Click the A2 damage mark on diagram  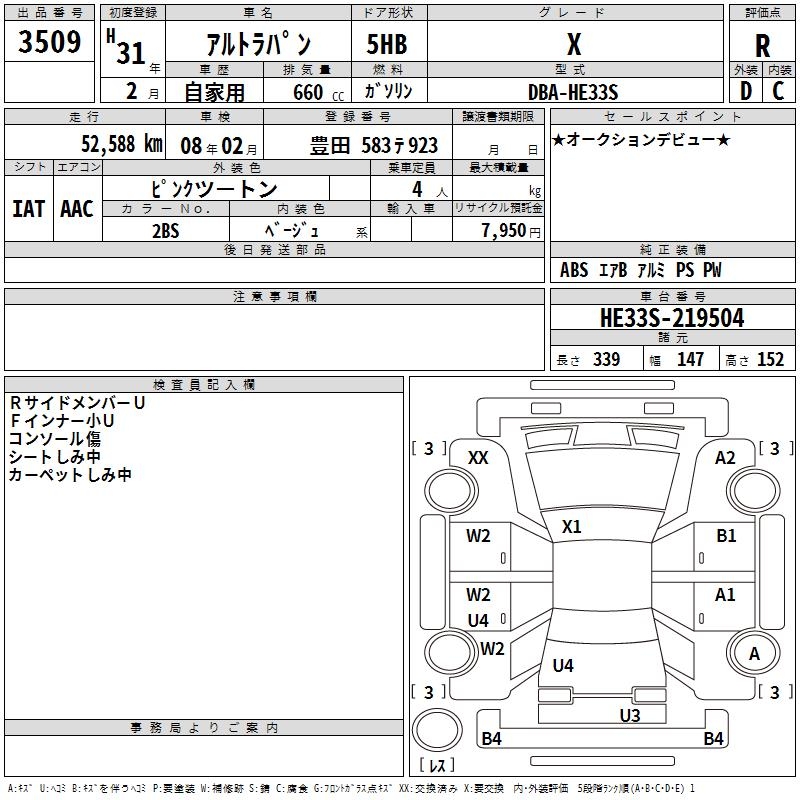[x=725, y=458]
